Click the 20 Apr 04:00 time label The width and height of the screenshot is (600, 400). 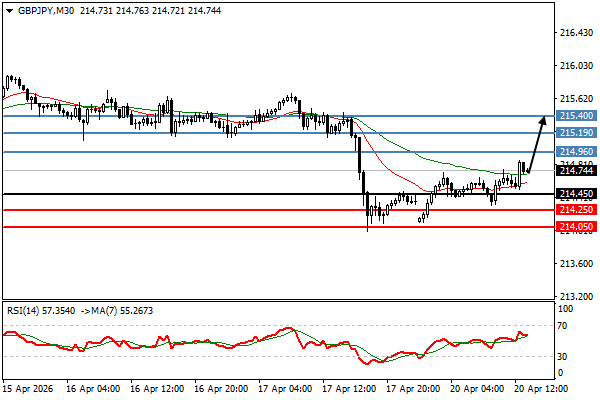[476, 387]
